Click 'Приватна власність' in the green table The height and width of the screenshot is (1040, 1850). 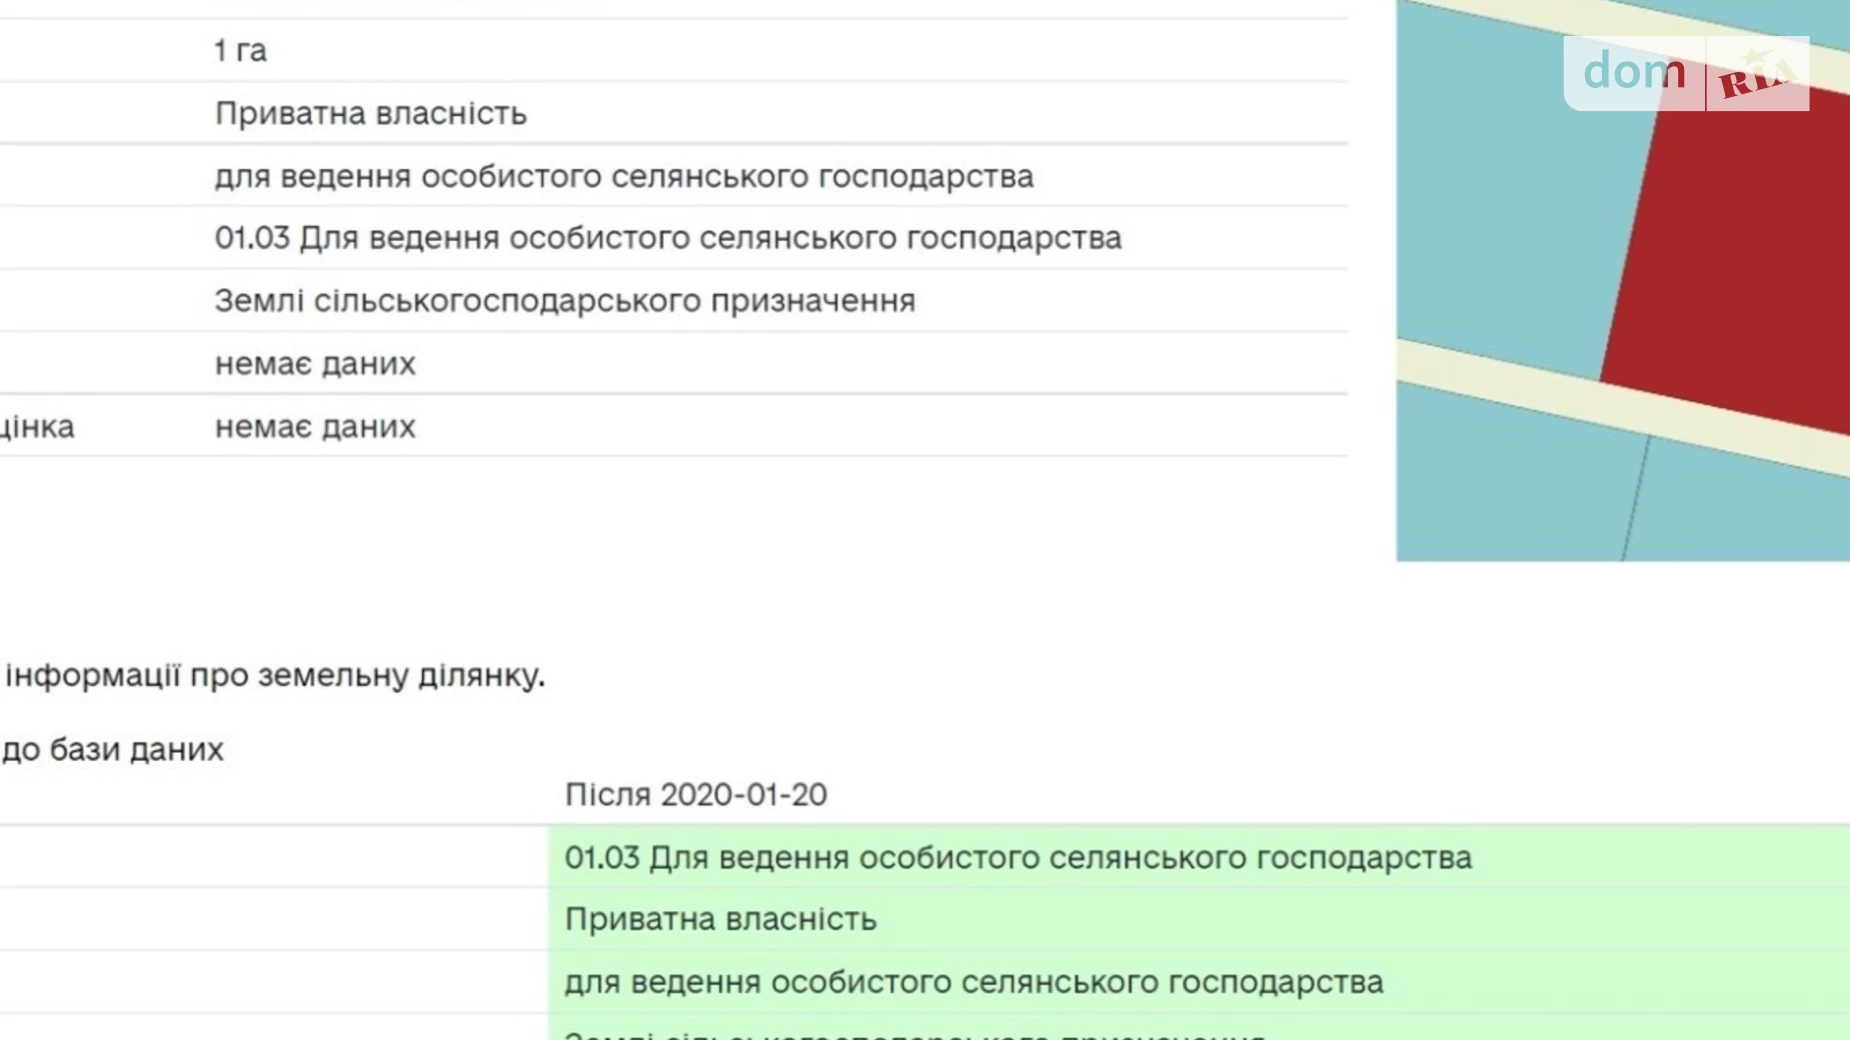coord(721,919)
